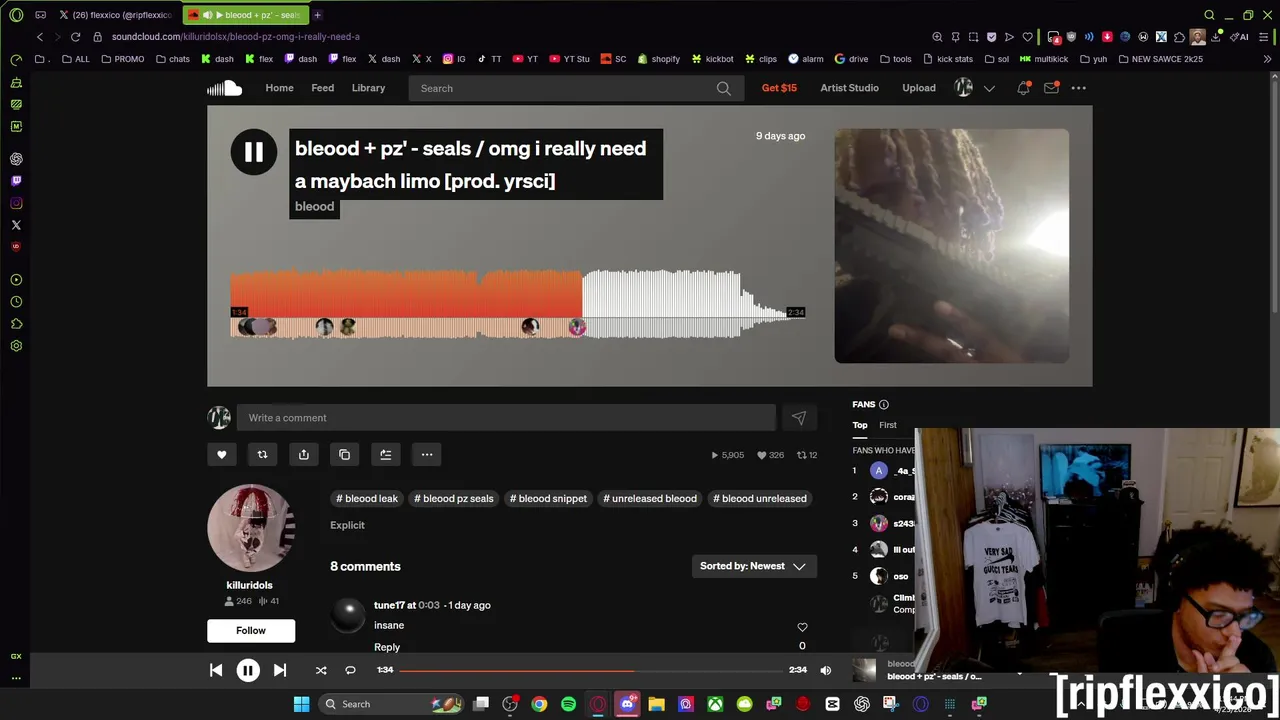This screenshot has height=720, width=1280.
Task: Repost the track via repost icon
Action: pyautogui.click(x=262, y=454)
